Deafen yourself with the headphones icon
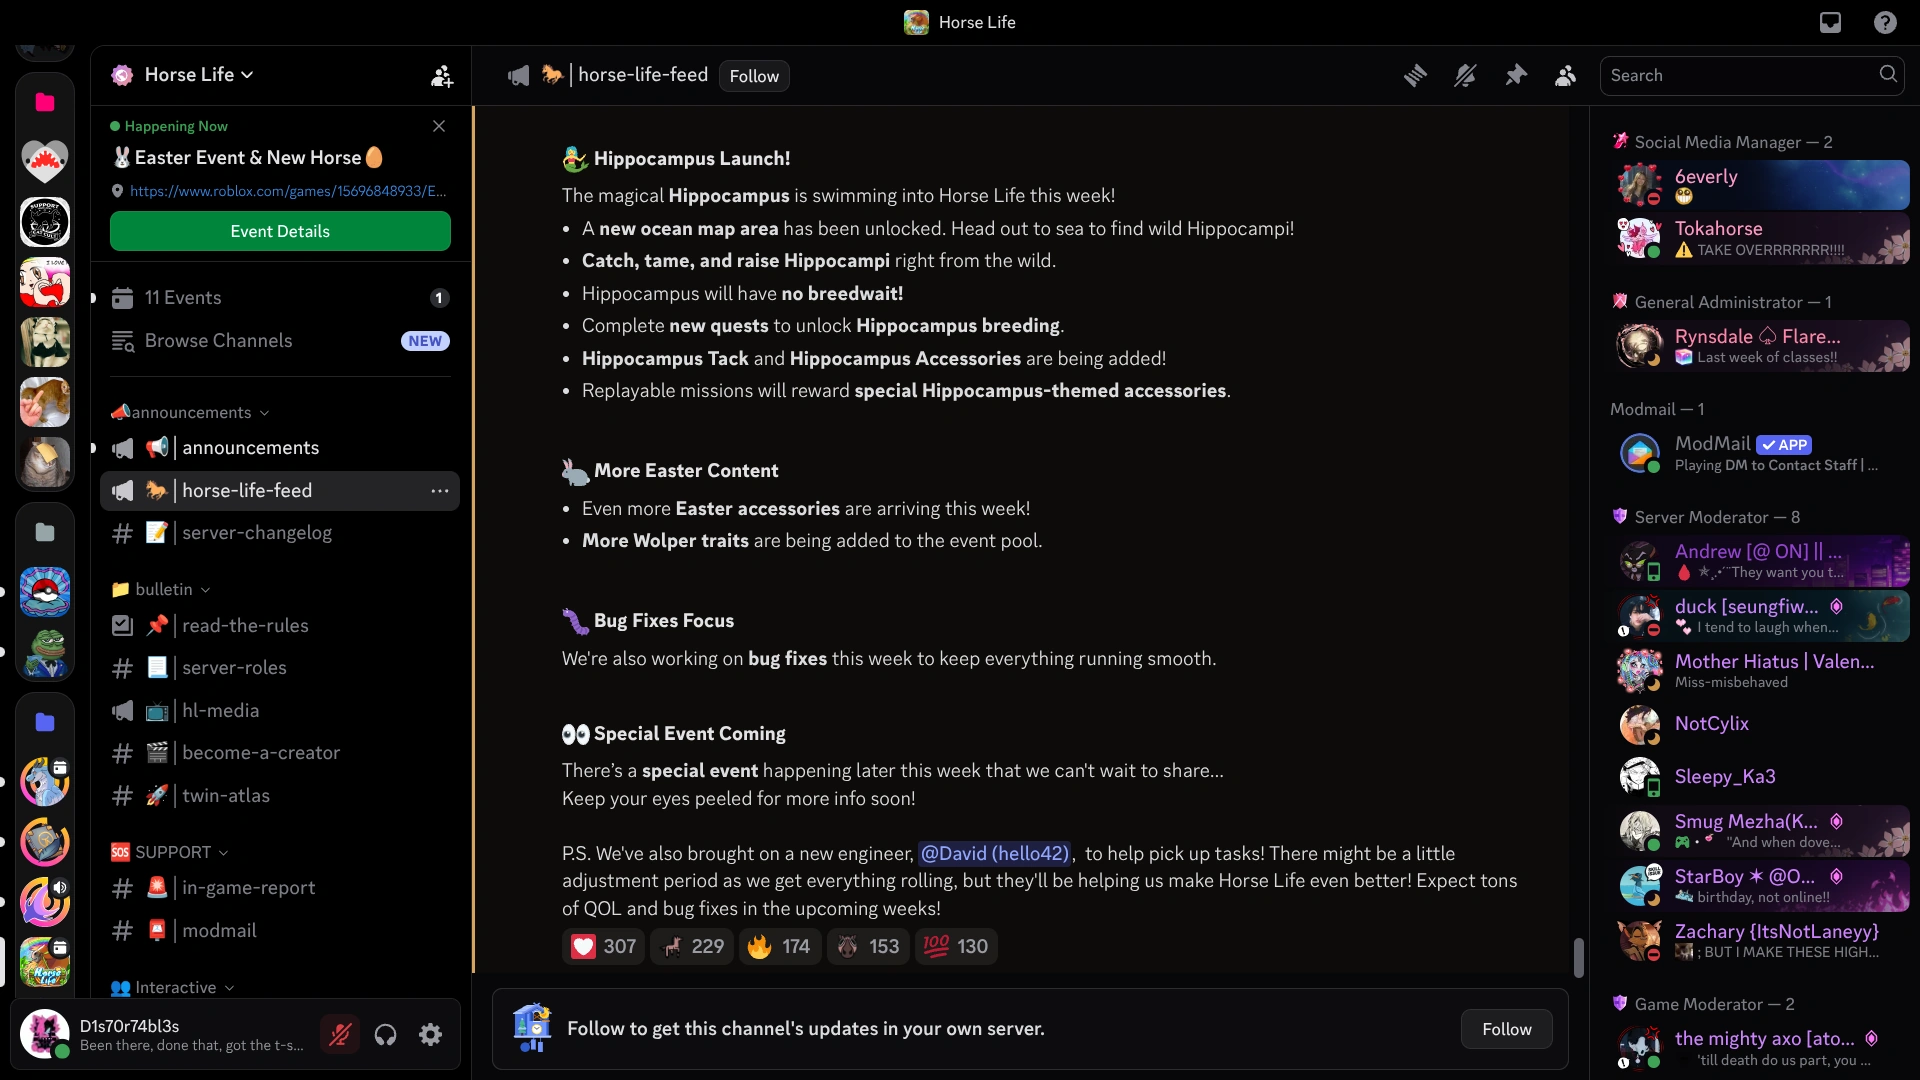 point(385,1034)
